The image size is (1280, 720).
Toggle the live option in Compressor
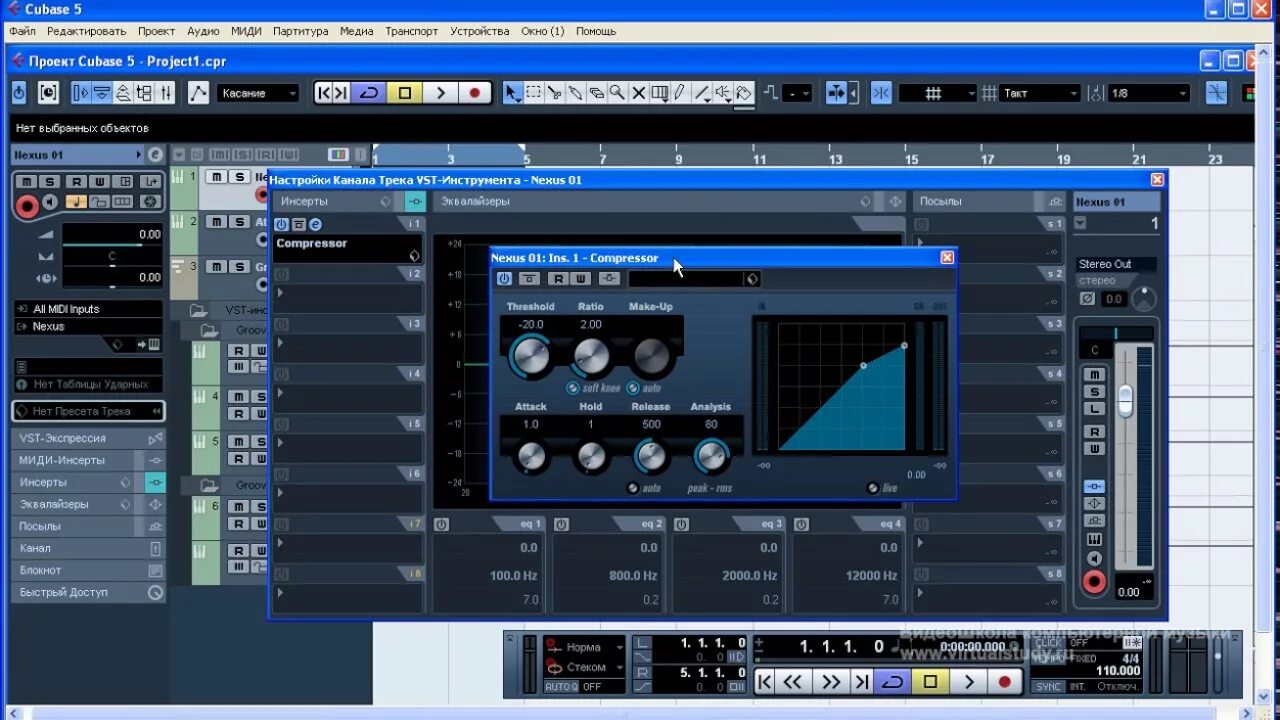[873, 488]
